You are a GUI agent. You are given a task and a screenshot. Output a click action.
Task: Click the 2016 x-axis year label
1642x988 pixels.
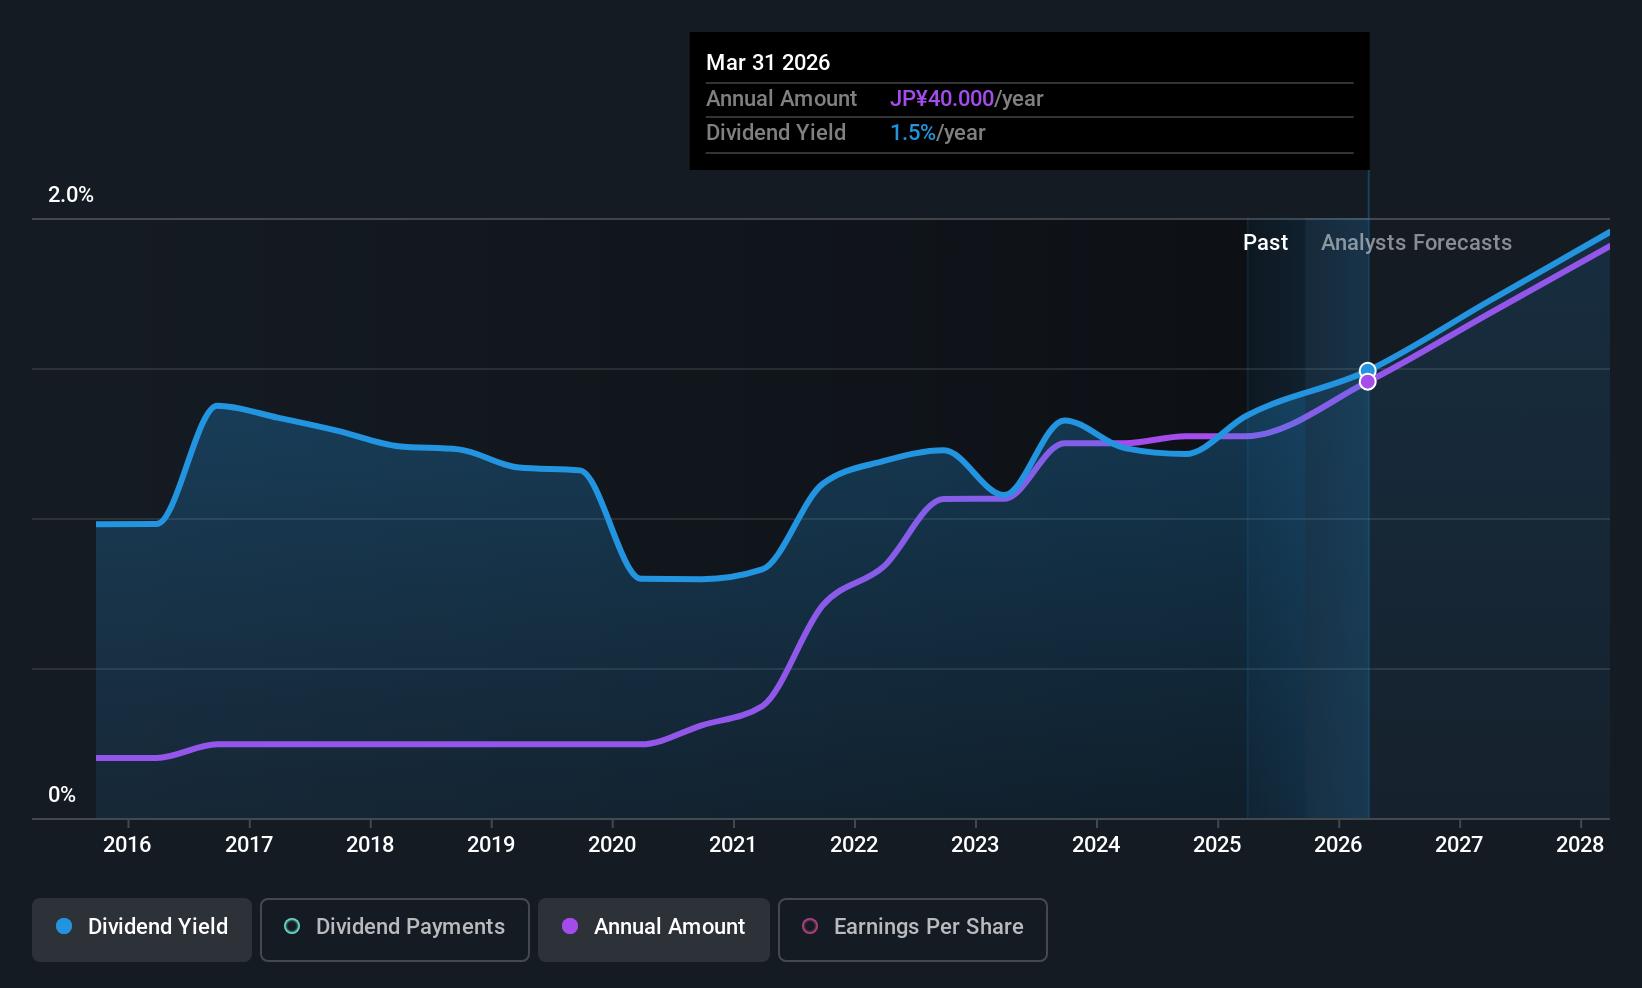tap(127, 845)
